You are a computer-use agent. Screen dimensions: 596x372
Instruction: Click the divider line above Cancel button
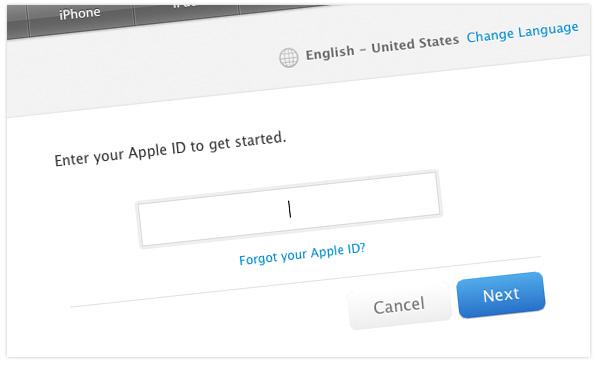pos(305,281)
